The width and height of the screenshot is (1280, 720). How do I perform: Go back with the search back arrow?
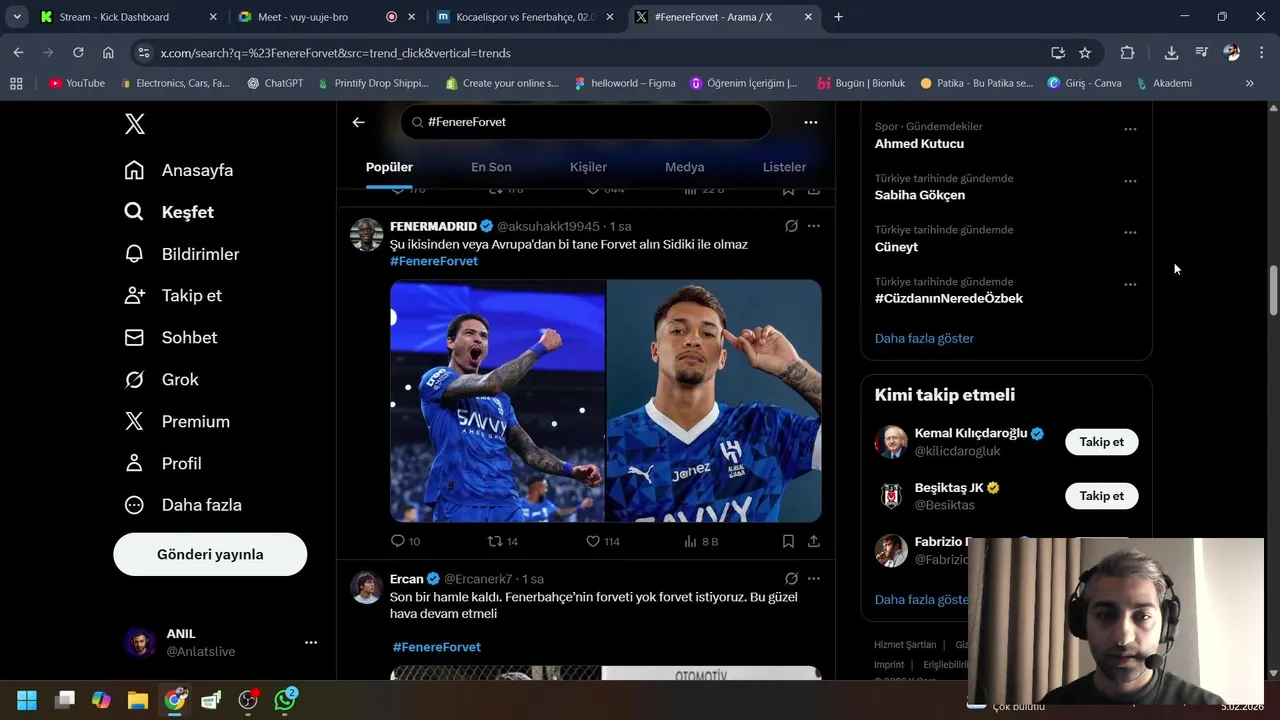pyautogui.click(x=359, y=122)
